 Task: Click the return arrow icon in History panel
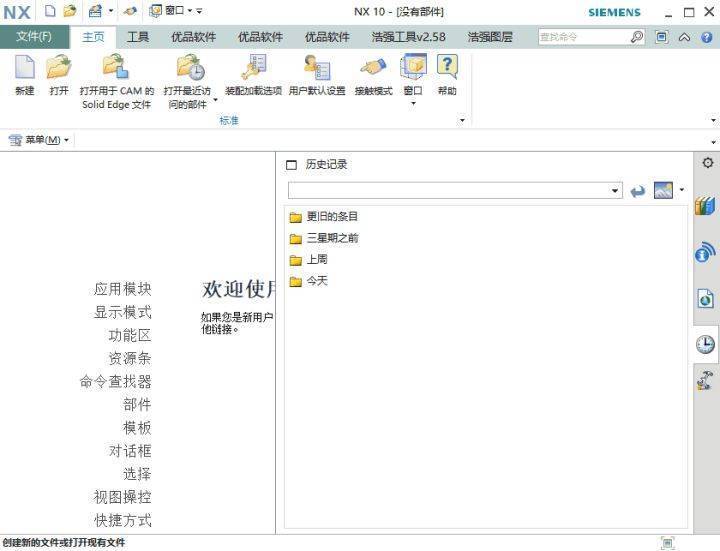click(x=638, y=191)
